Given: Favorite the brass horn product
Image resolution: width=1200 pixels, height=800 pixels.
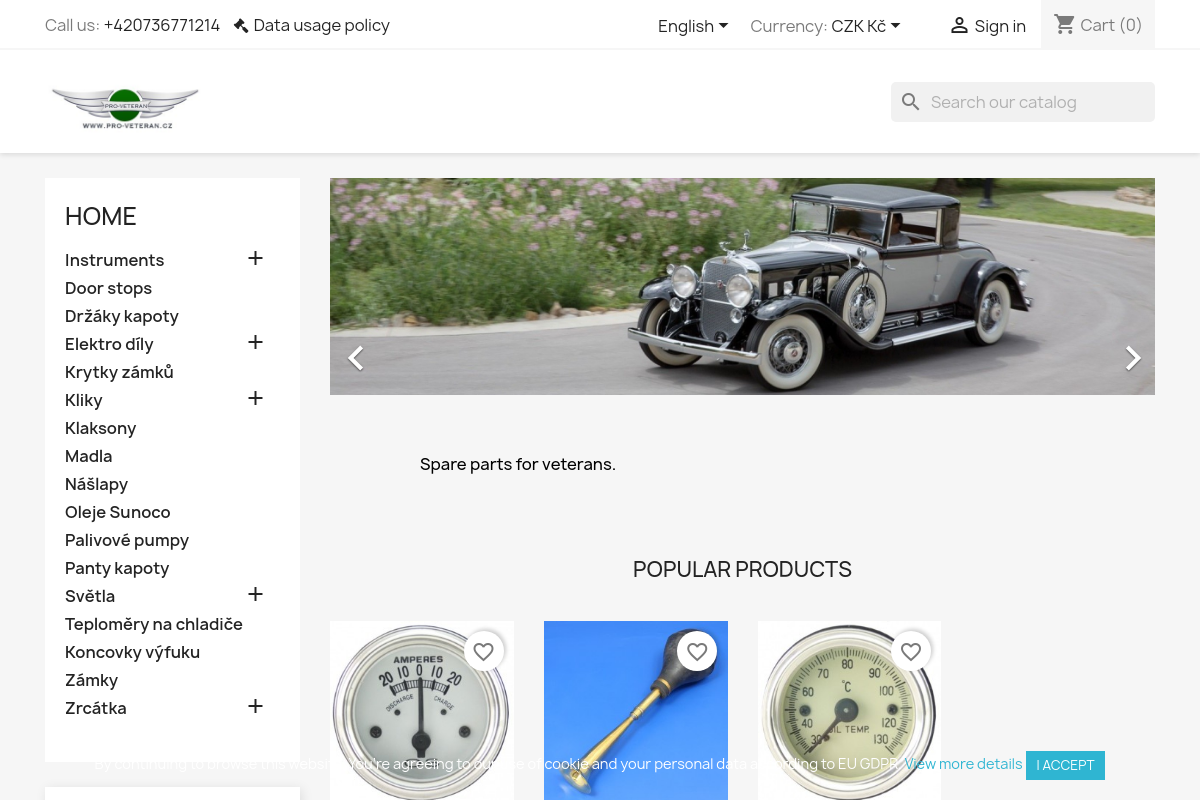Looking at the screenshot, I should [697, 652].
